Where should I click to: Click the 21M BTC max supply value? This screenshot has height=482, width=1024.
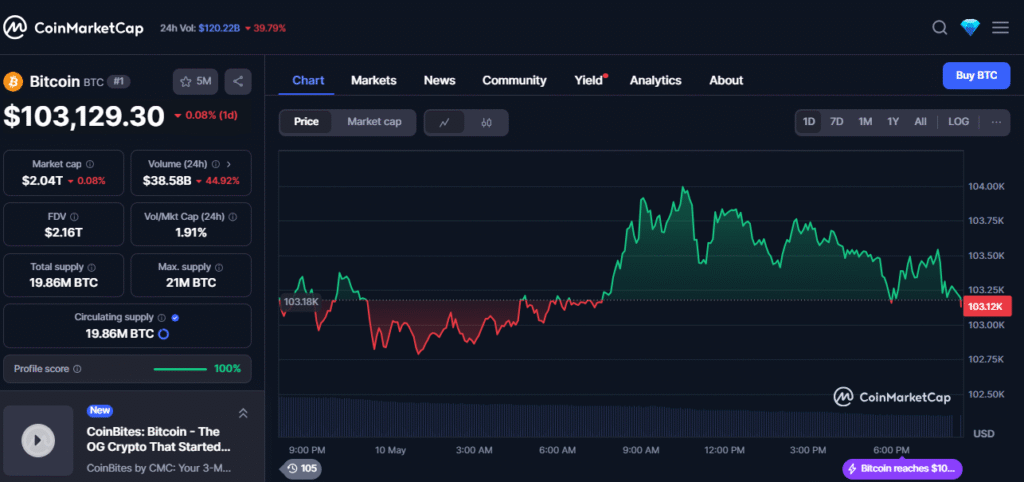(191, 283)
